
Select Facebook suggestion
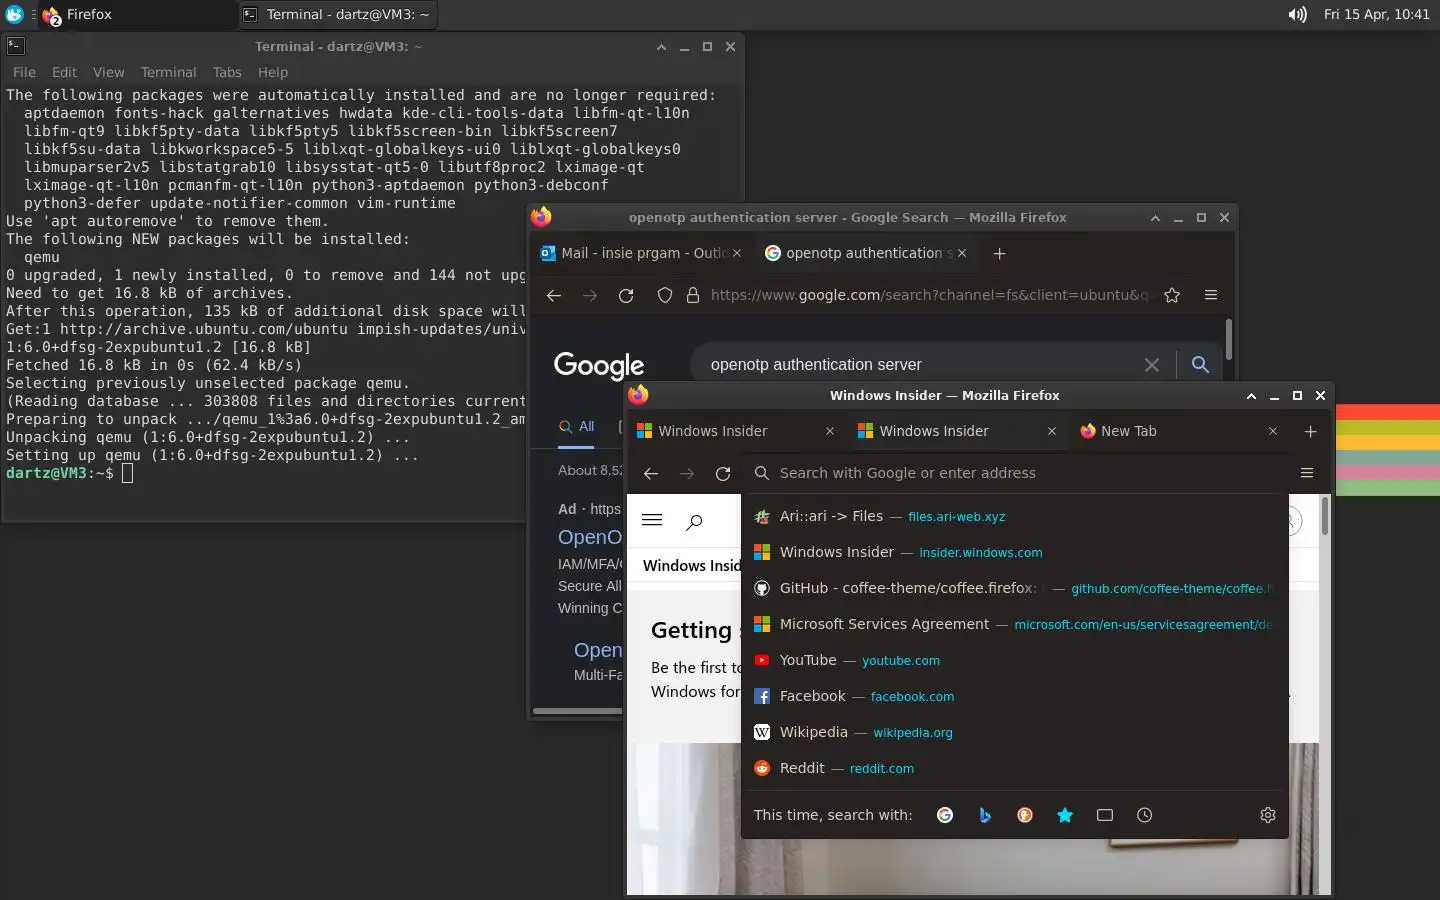coord(1014,696)
